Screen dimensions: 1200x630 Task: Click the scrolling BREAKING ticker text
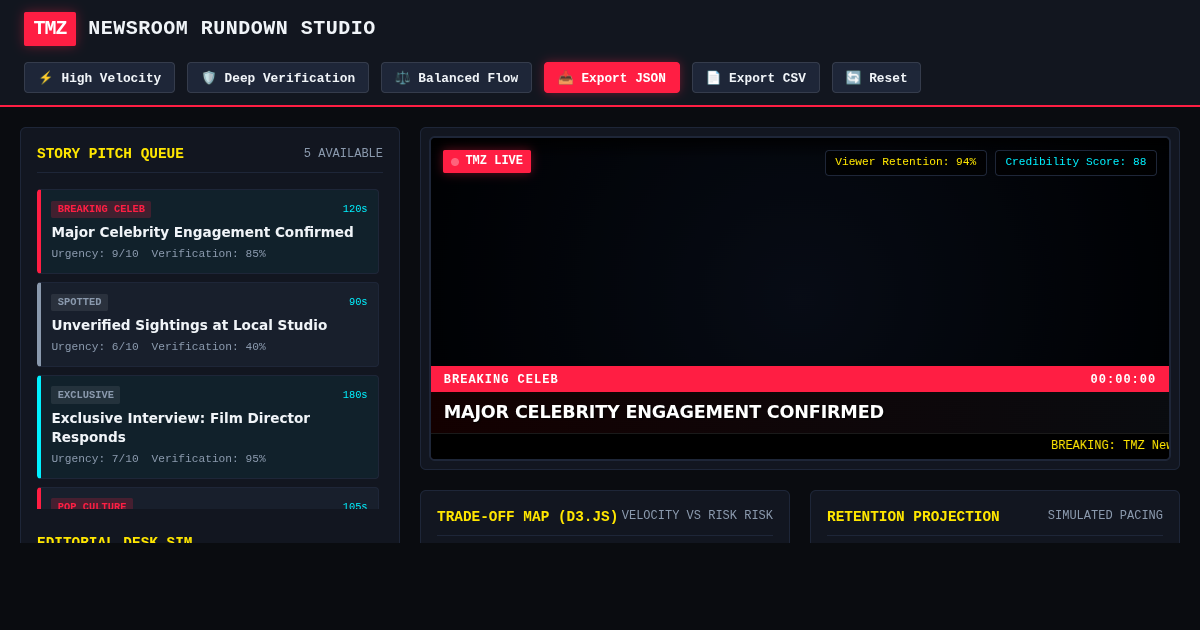pos(1110,446)
